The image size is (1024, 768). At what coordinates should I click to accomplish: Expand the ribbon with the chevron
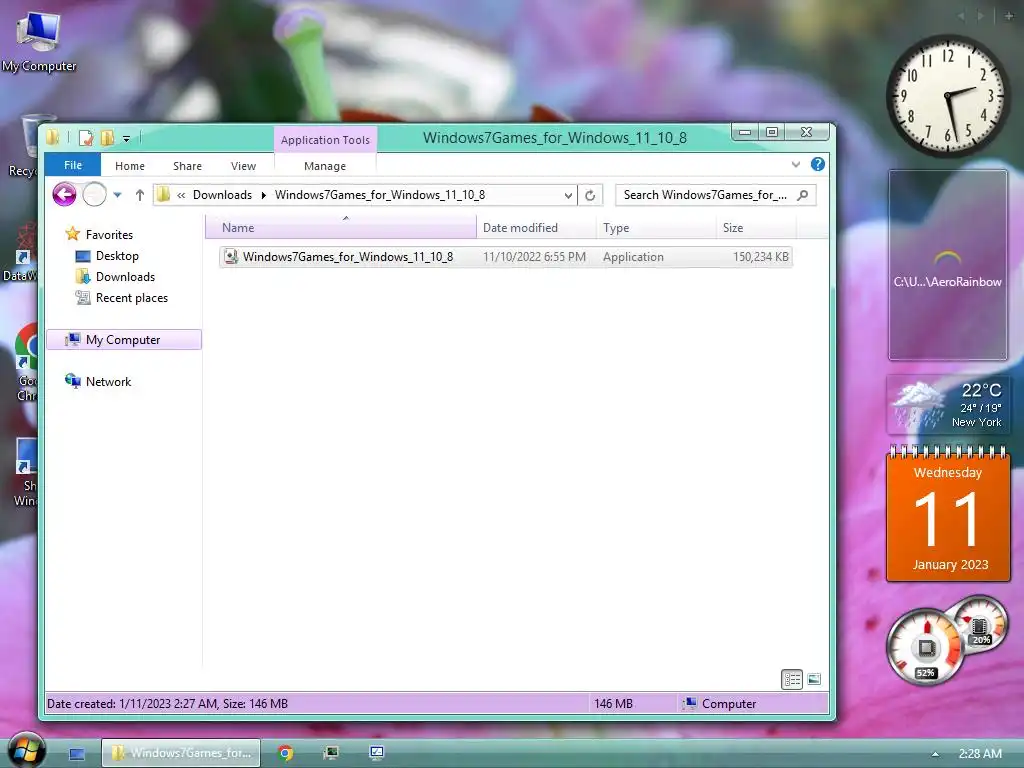click(x=795, y=165)
